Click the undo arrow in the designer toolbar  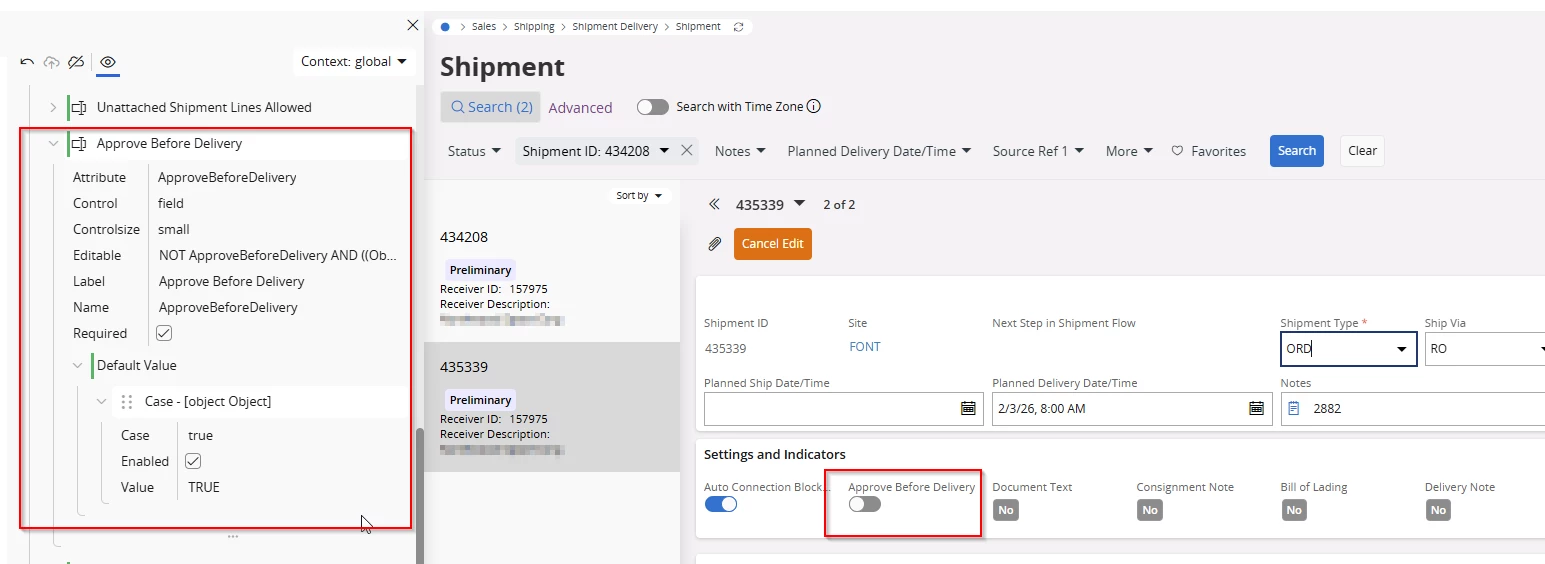point(27,62)
